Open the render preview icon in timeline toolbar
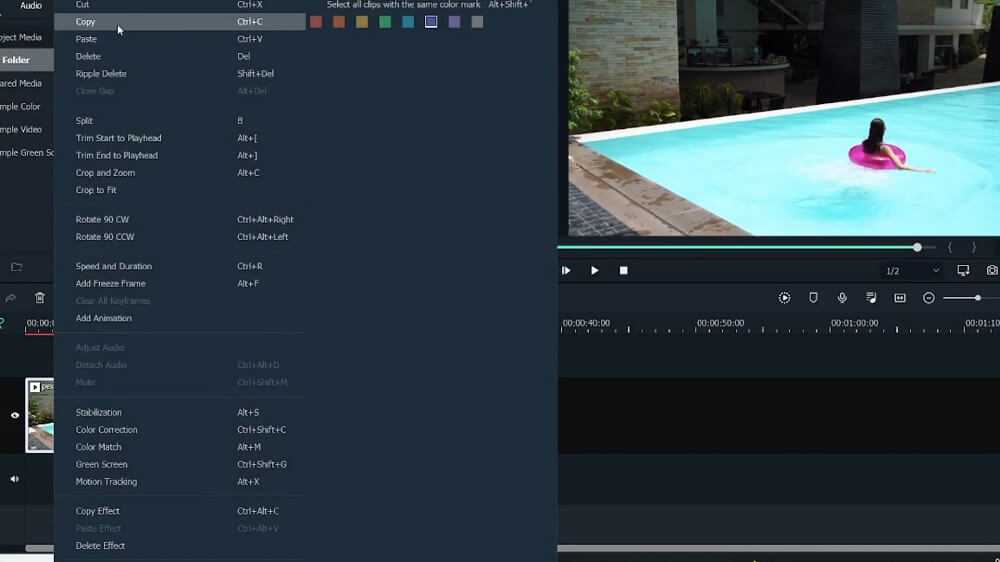The width and height of the screenshot is (1000, 562). point(784,298)
